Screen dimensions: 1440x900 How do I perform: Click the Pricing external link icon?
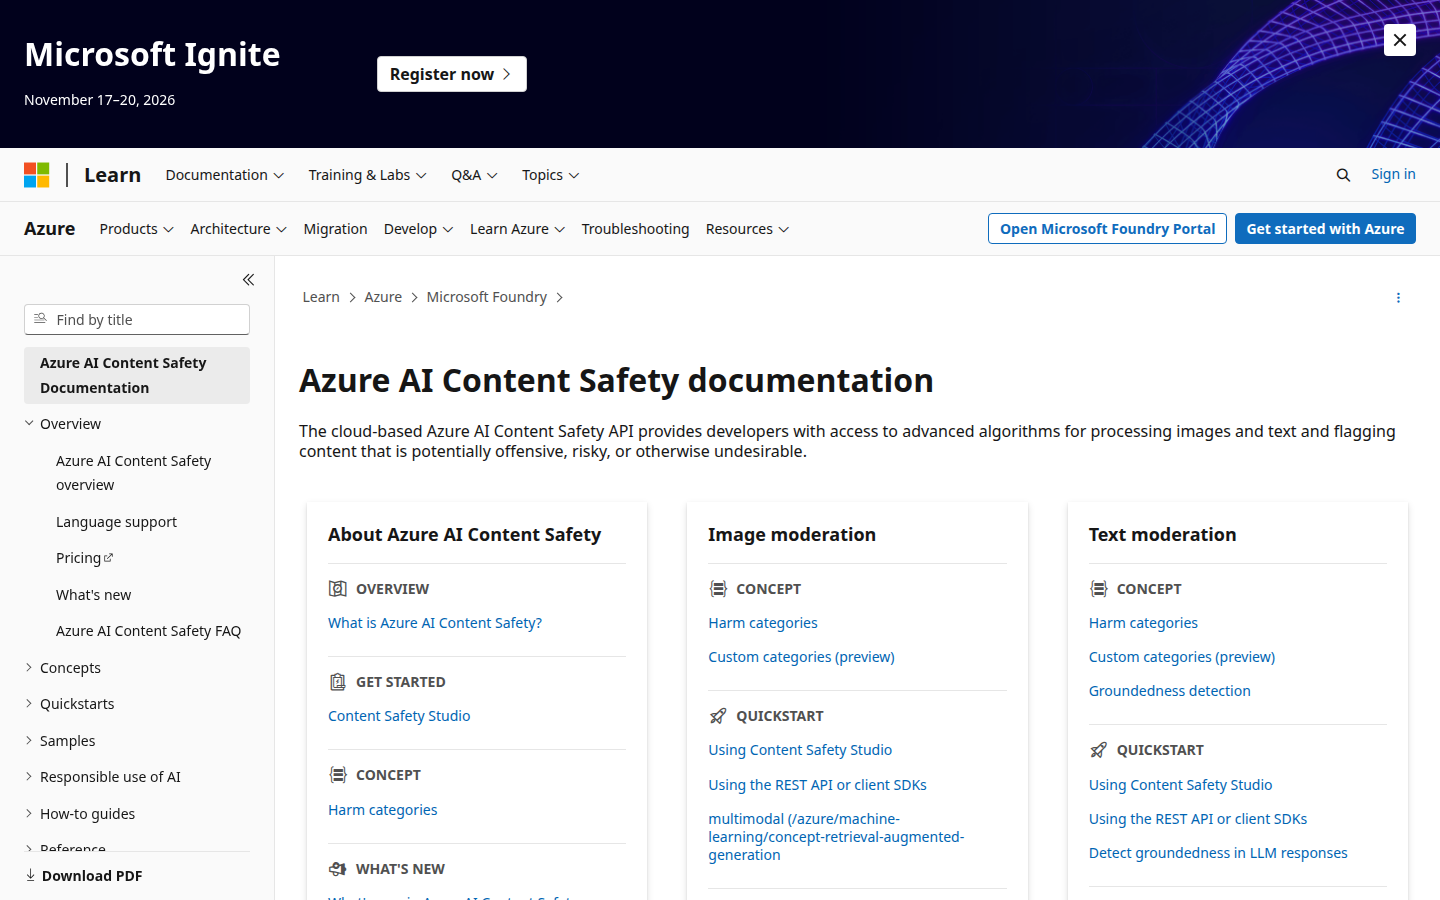[109, 558]
